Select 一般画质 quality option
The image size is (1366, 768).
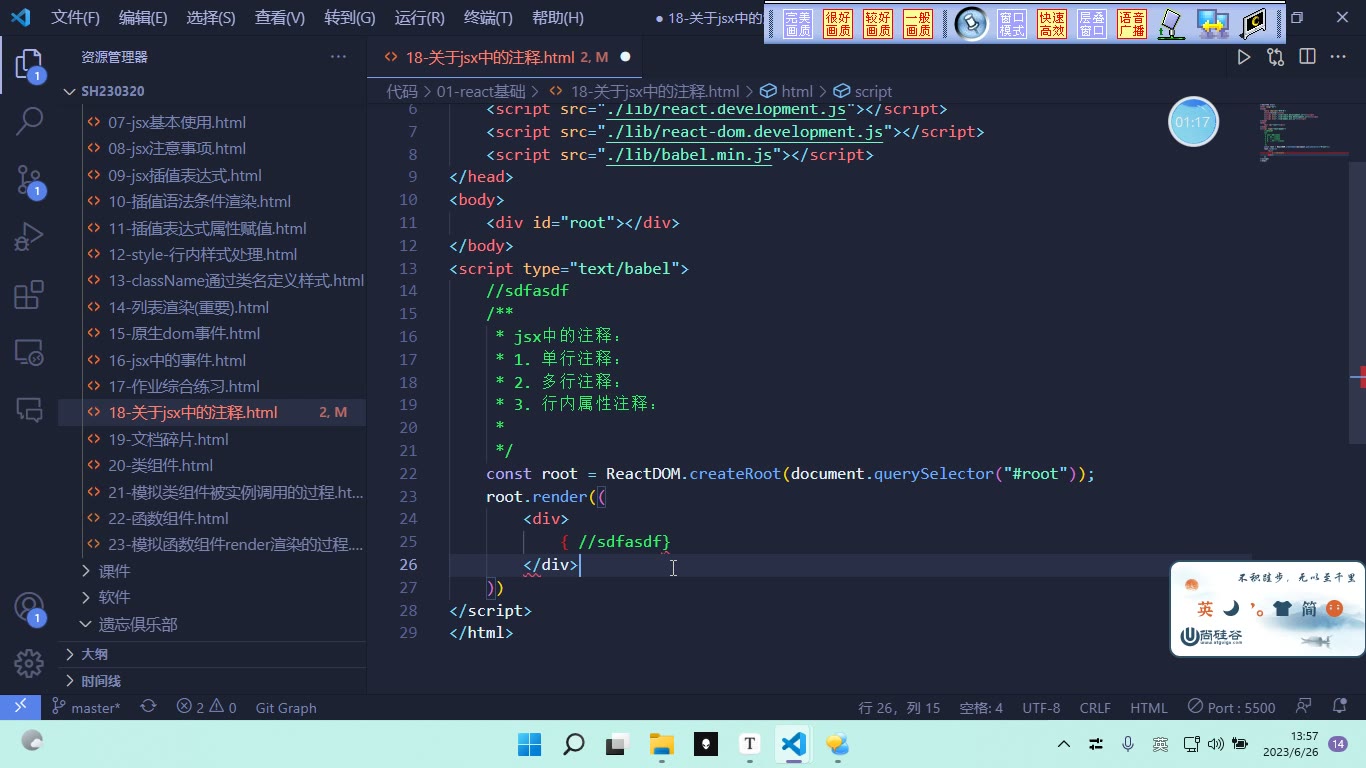click(918, 24)
